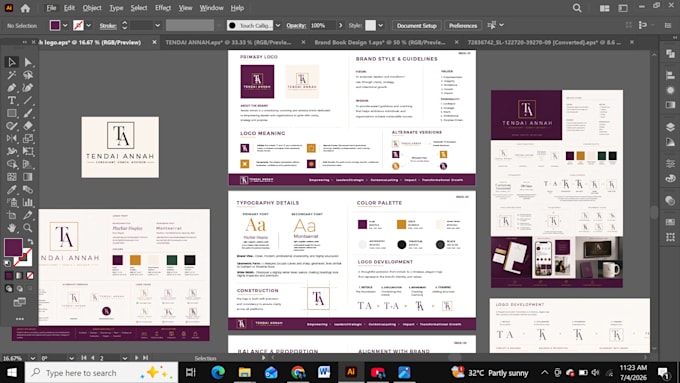This screenshot has height=383, width=680.
Task: Activate the Type tool
Action: [12, 100]
